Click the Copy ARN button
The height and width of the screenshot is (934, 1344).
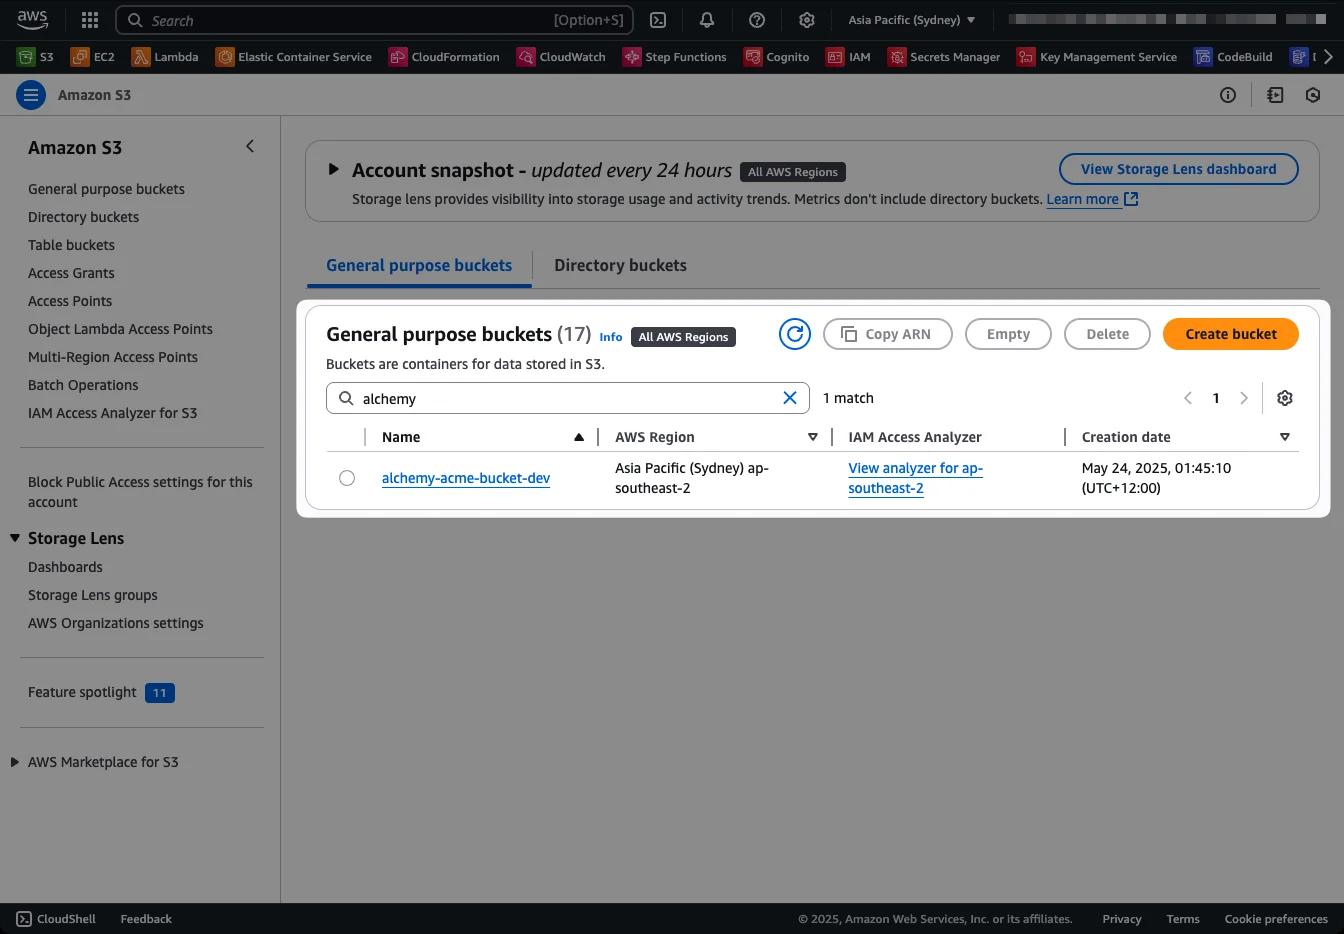887,334
